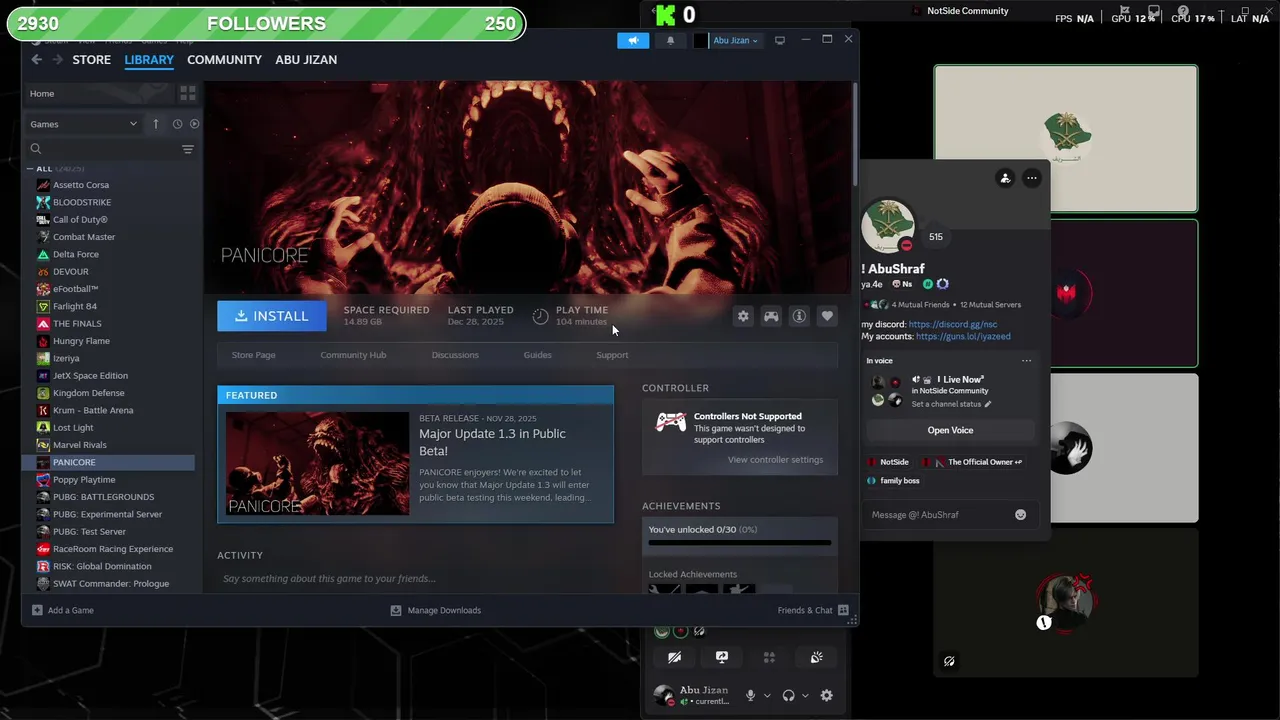Select PUBG: BATTLEGROUNDS in library list
Viewport: 1280px width, 720px height.
[x=103, y=497]
